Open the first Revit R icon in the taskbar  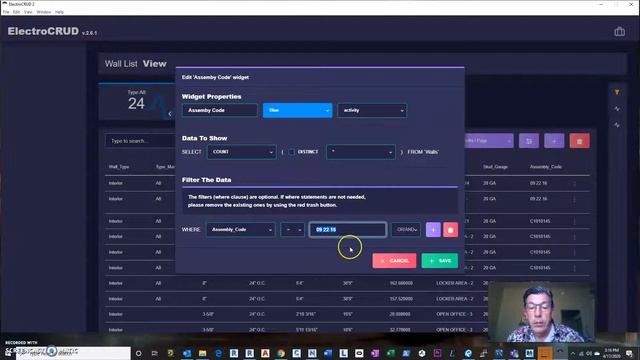[234, 353]
